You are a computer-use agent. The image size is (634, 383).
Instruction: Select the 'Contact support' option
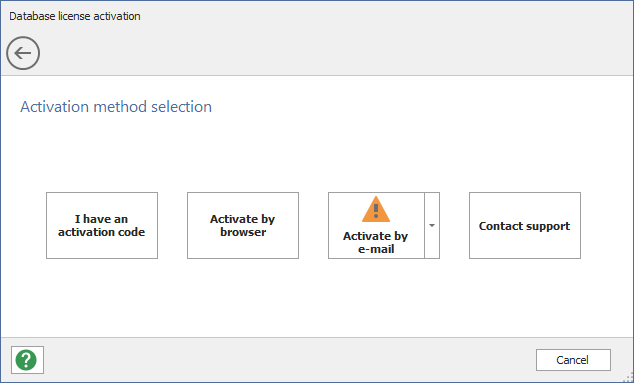click(x=525, y=225)
